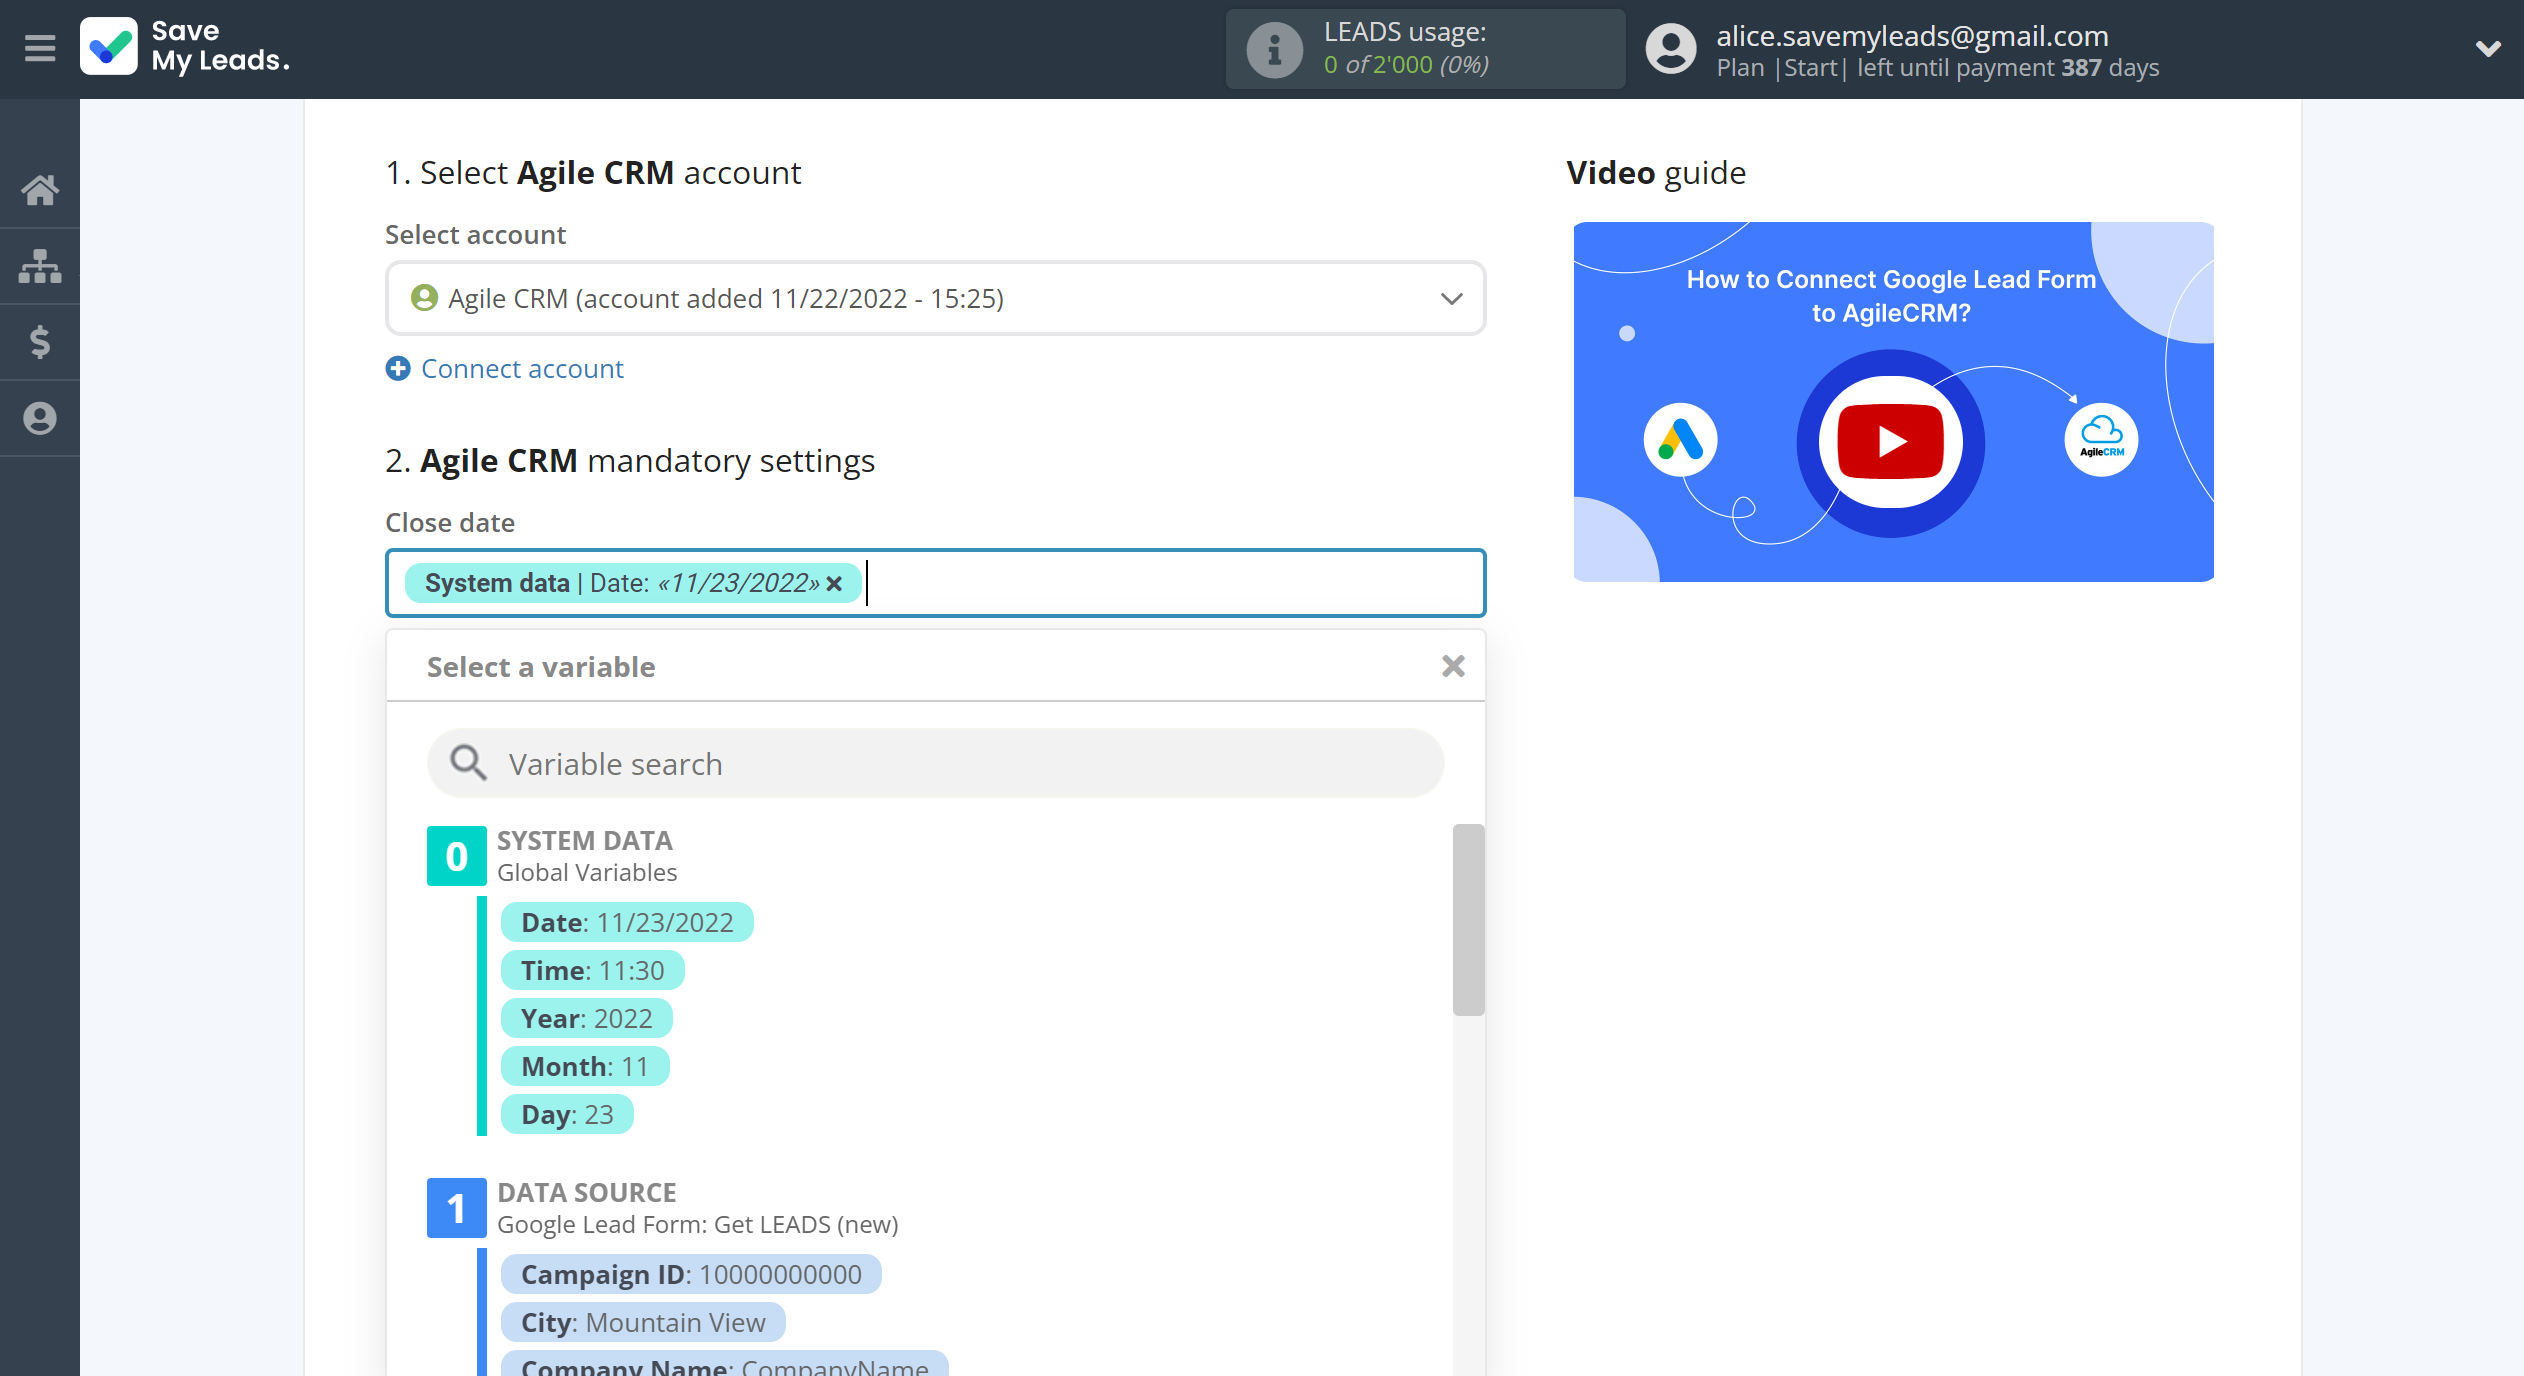Select the Month: 11 variable
2524x1376 pixels.
coord(585,1066)
